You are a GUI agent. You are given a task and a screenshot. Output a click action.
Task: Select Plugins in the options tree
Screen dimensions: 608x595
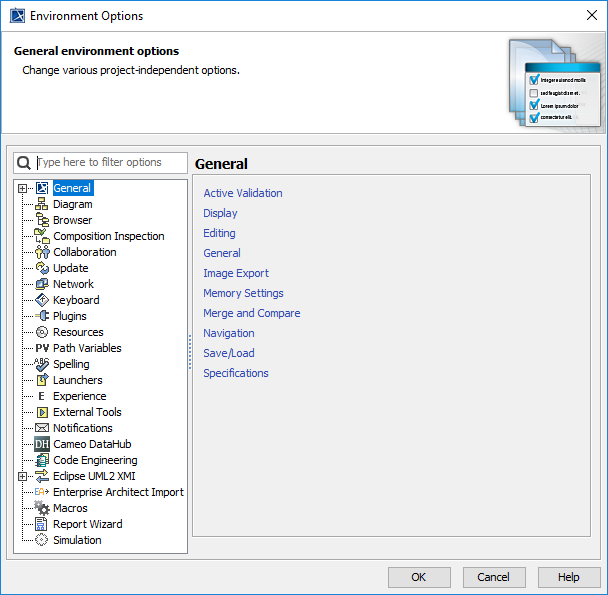(x=69, y=316)
